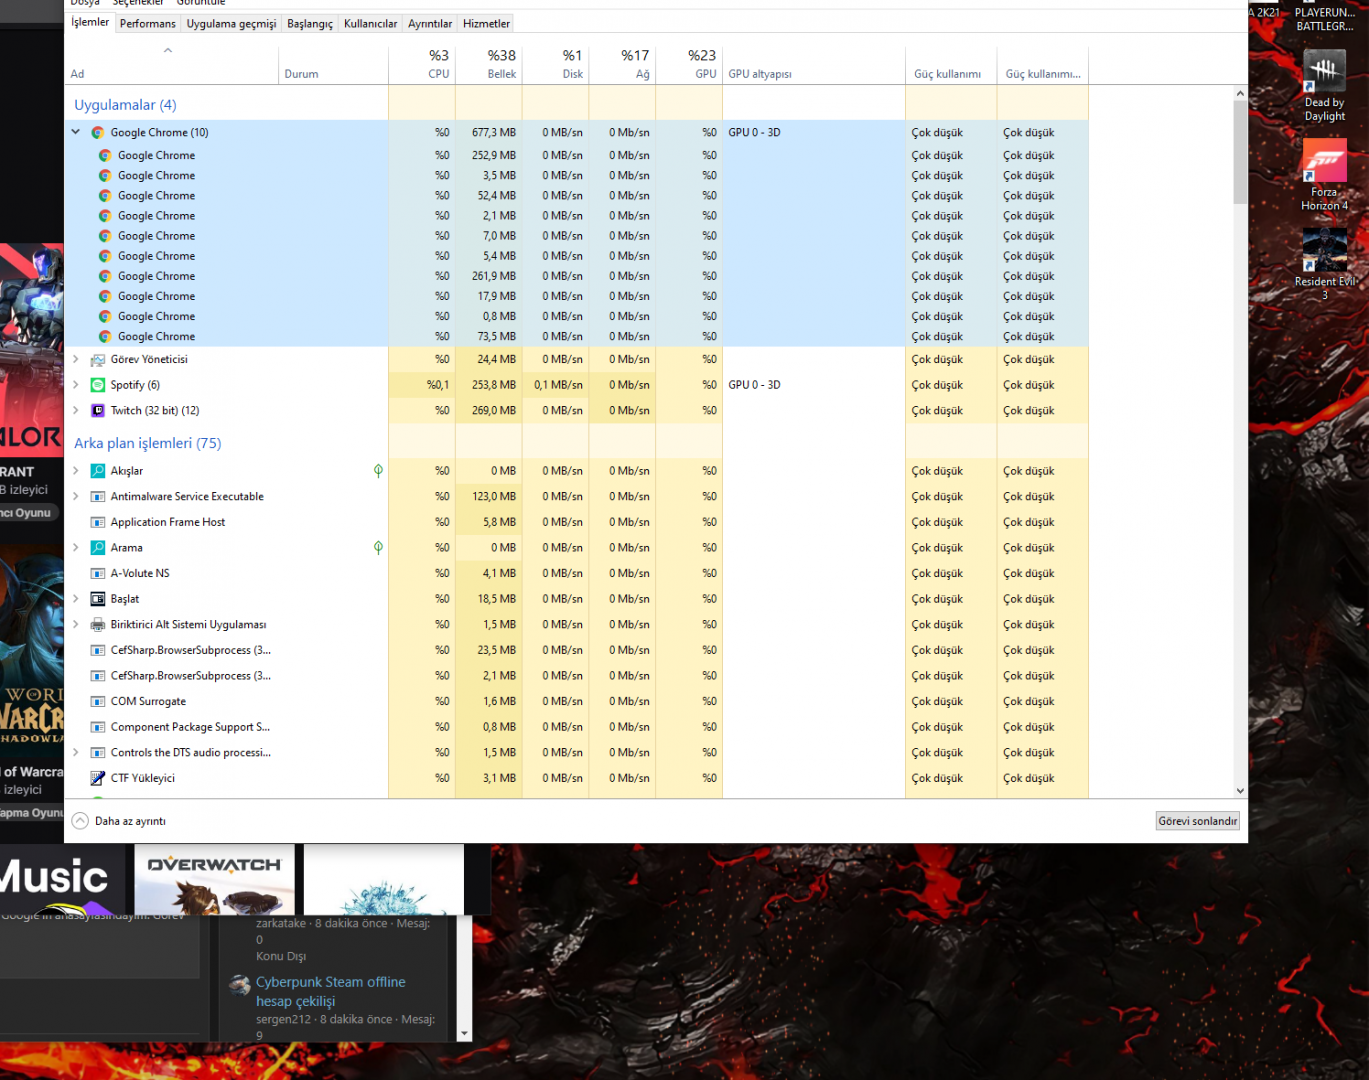Select the CefSharp.BrowserSubprocess row using 2,1 MB
The height and width of the screenshot is (1080, 1369).
click(x=576, y=676)
